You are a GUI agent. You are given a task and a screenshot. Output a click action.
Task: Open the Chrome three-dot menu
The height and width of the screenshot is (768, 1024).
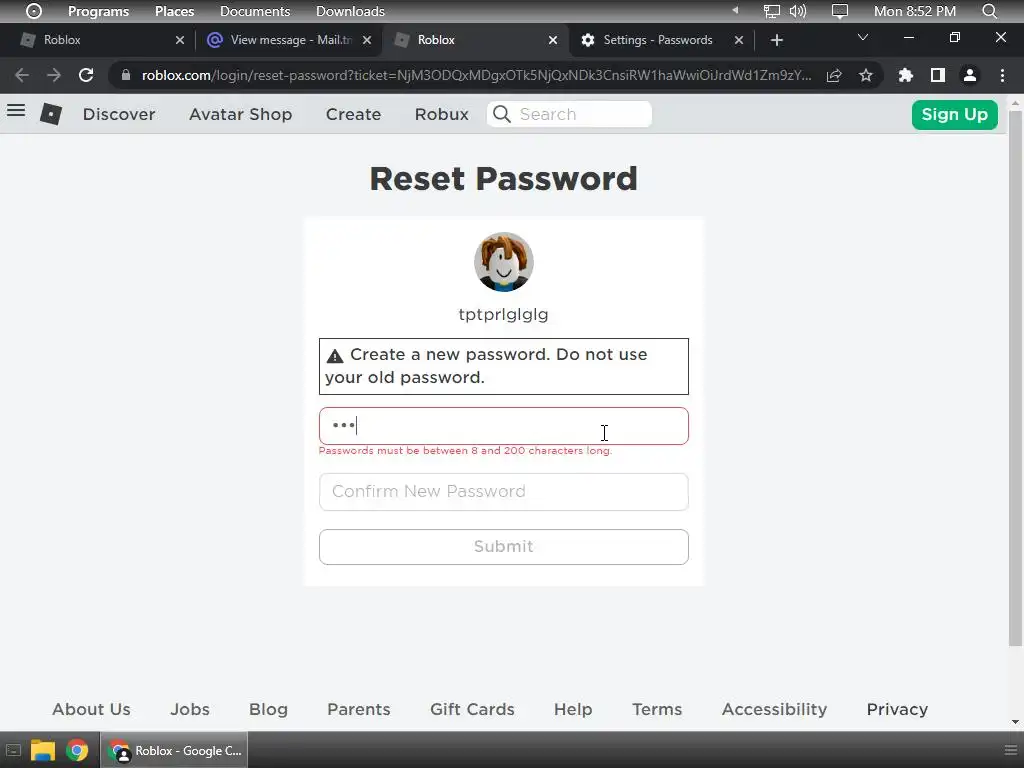pyautogui.click(x=1002, y=75)
